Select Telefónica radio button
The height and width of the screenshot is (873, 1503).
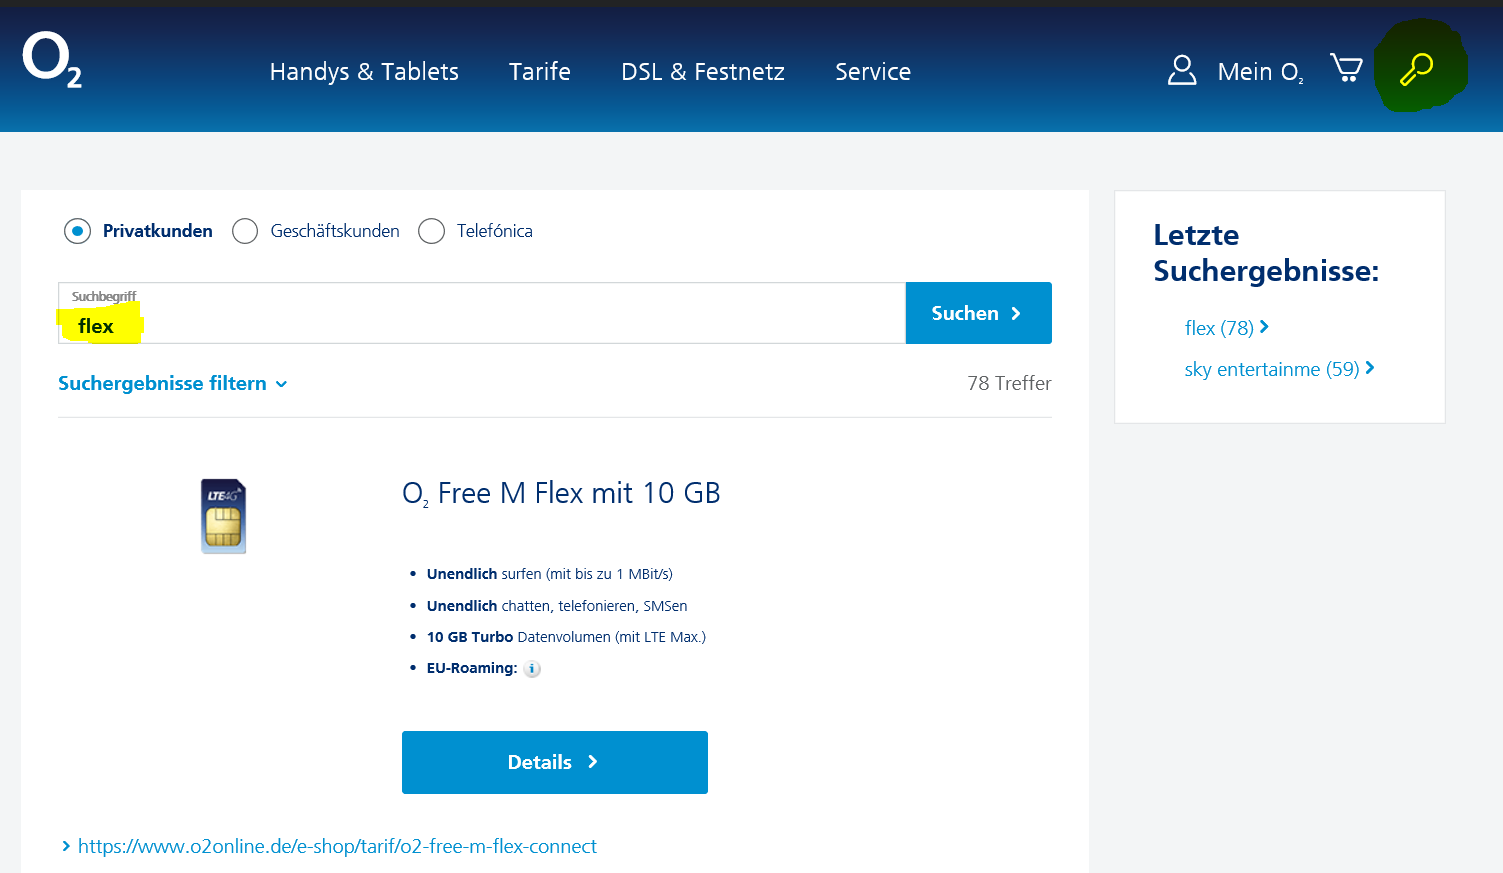coord(431,231)
